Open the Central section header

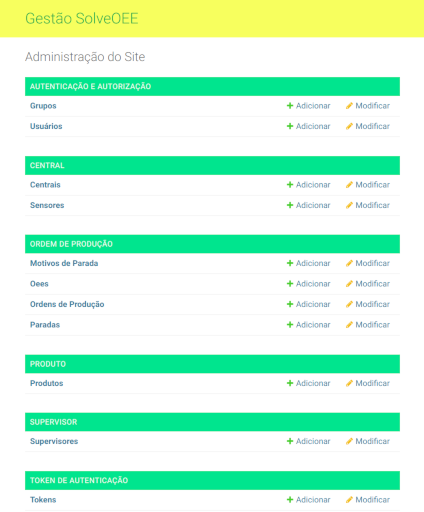(x=47, y=165)
